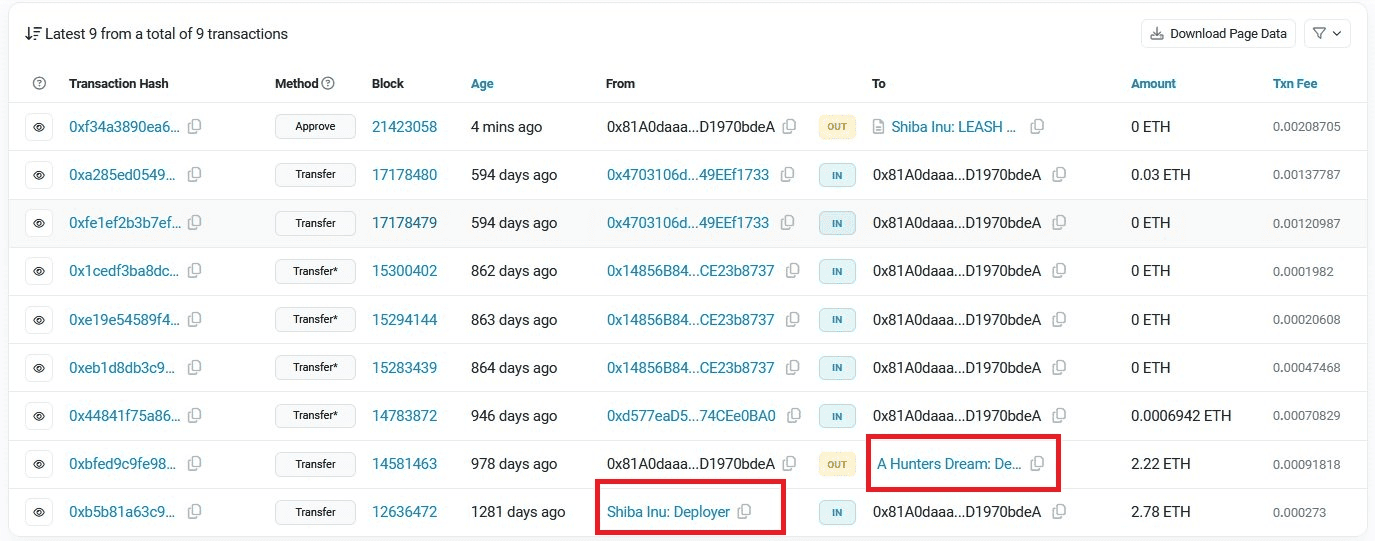The image size is (1375, 541).
Task: Select the Approve method badge
Action: point(315,127)
